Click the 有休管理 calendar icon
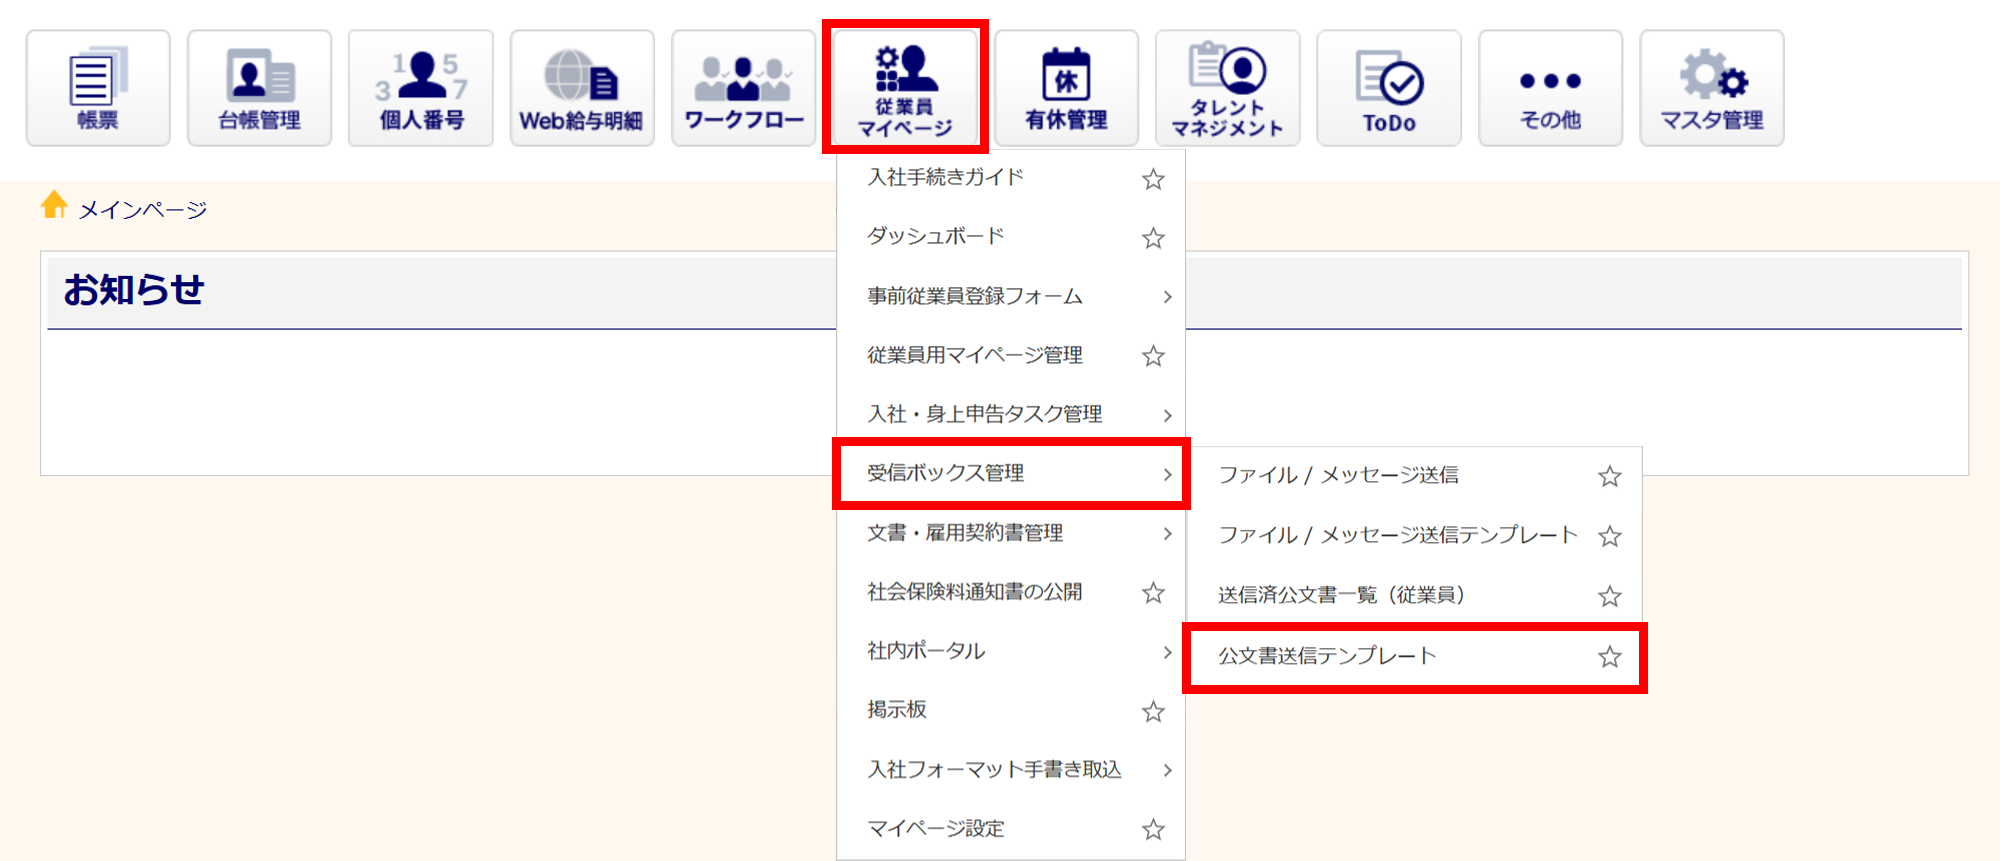The height and width of the screenshot is (861, 2000). click(x=1066, y=88)
